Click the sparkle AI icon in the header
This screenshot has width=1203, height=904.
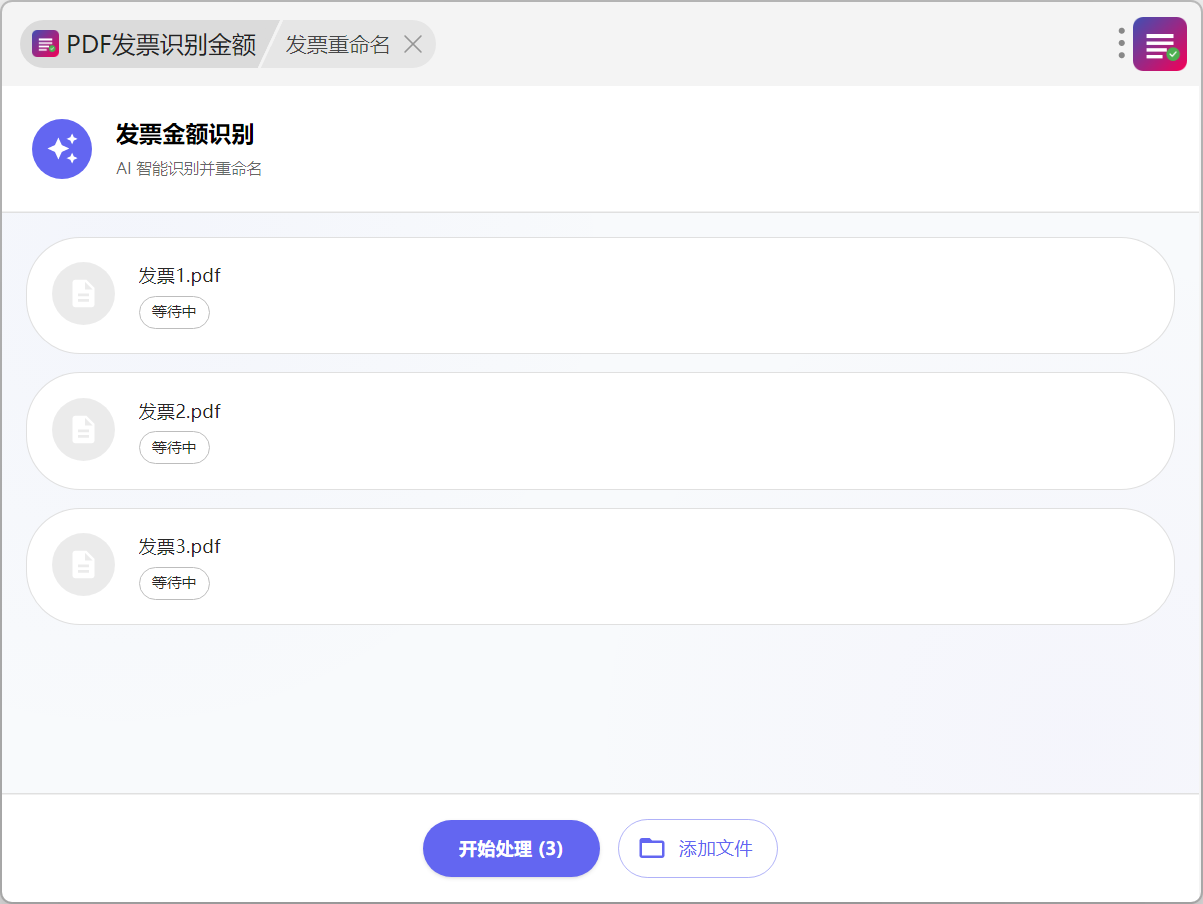tap(62, 149)
